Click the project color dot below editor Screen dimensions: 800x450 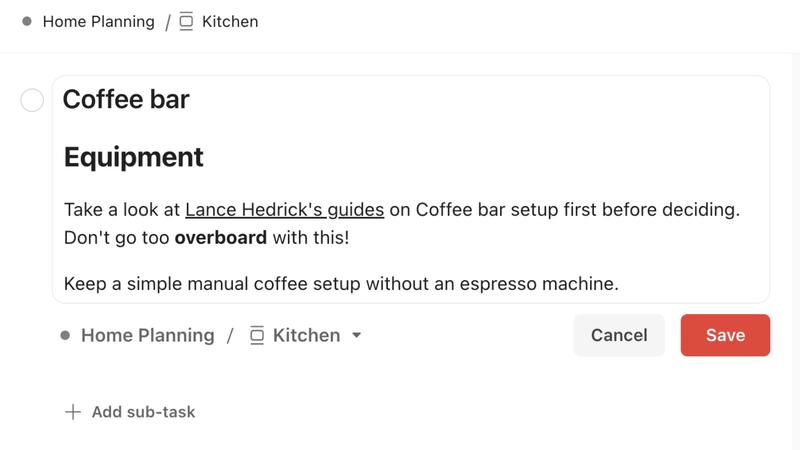pos(65,335)
